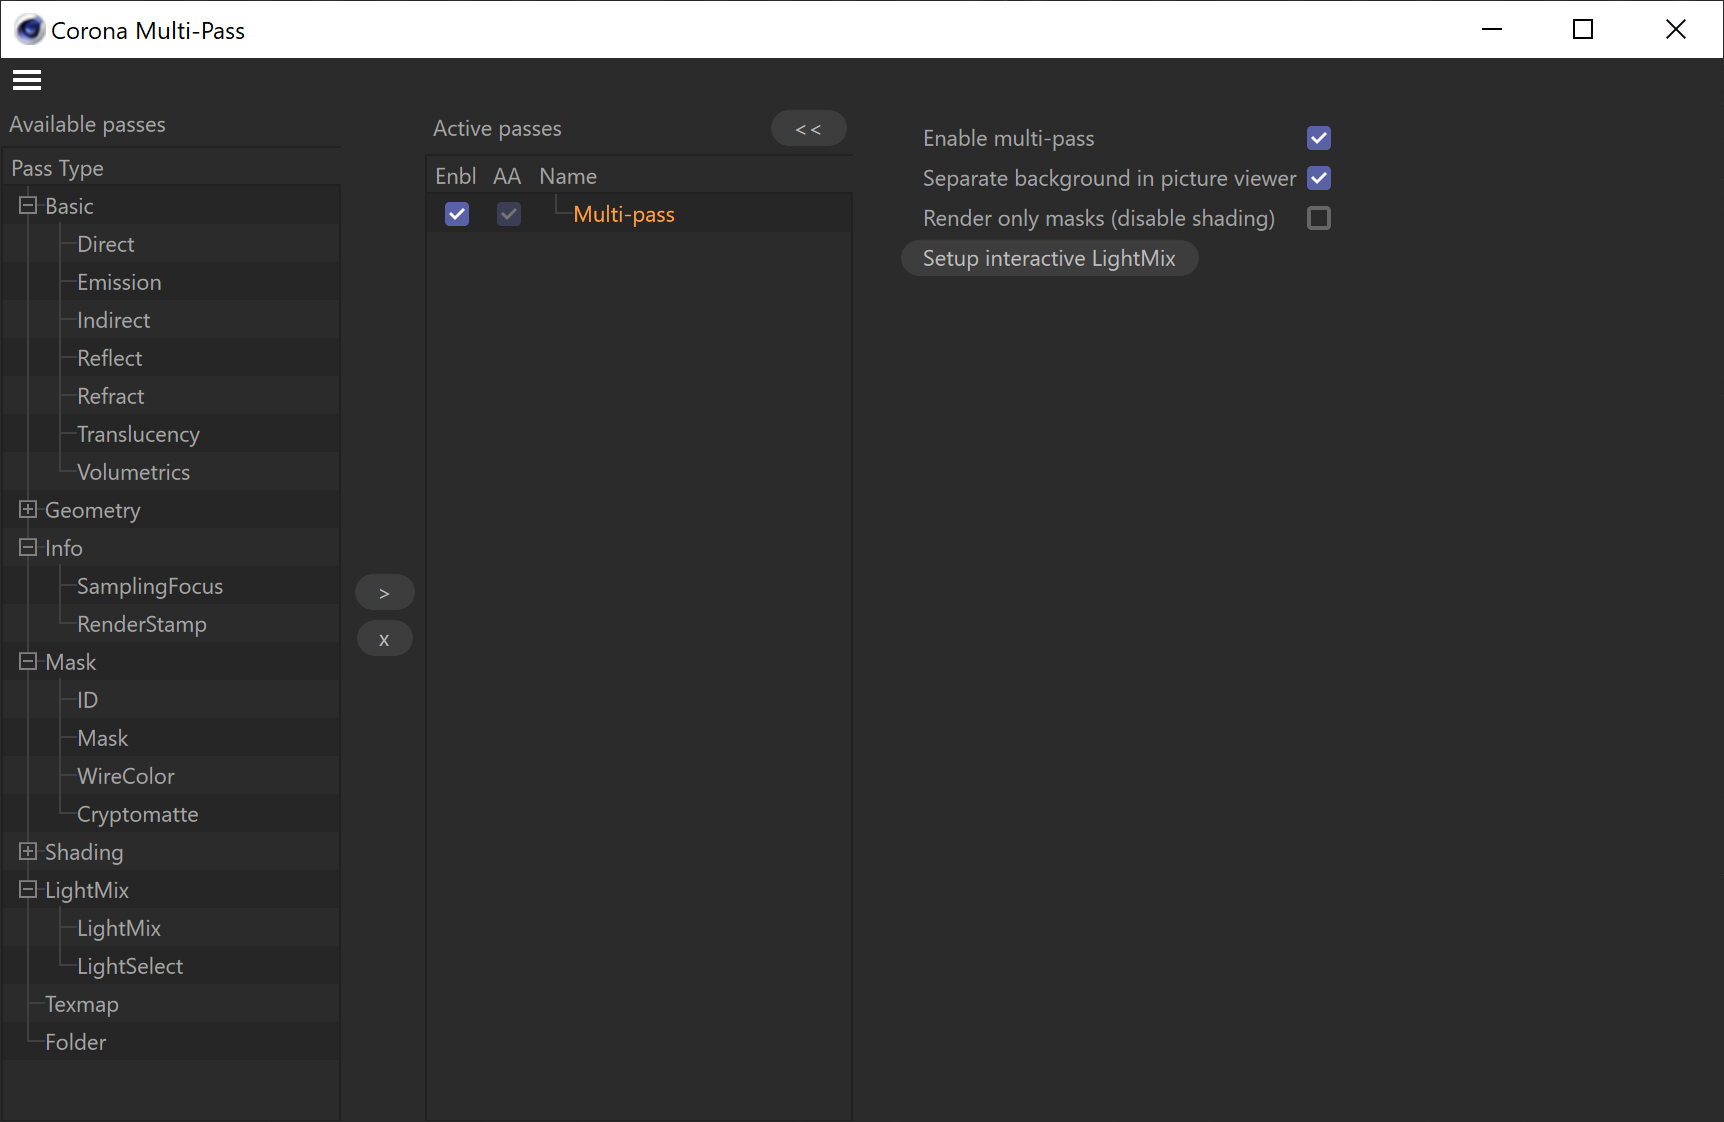The width and height of the screenshot is (1724, 1122).
Task: Click Setup interactive LightMix button
Action: tap(1049, 258)
